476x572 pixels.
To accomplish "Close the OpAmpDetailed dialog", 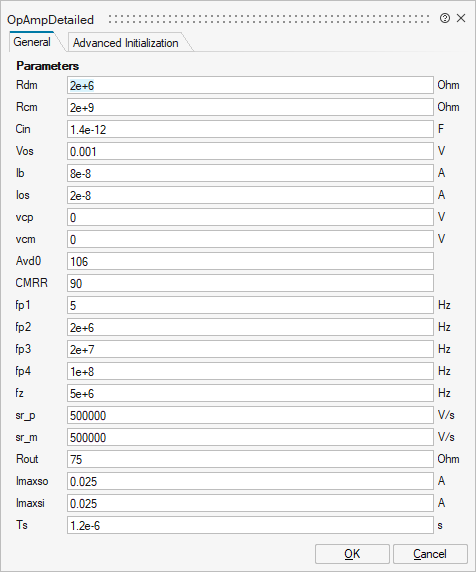I will (x=461, y=18).
